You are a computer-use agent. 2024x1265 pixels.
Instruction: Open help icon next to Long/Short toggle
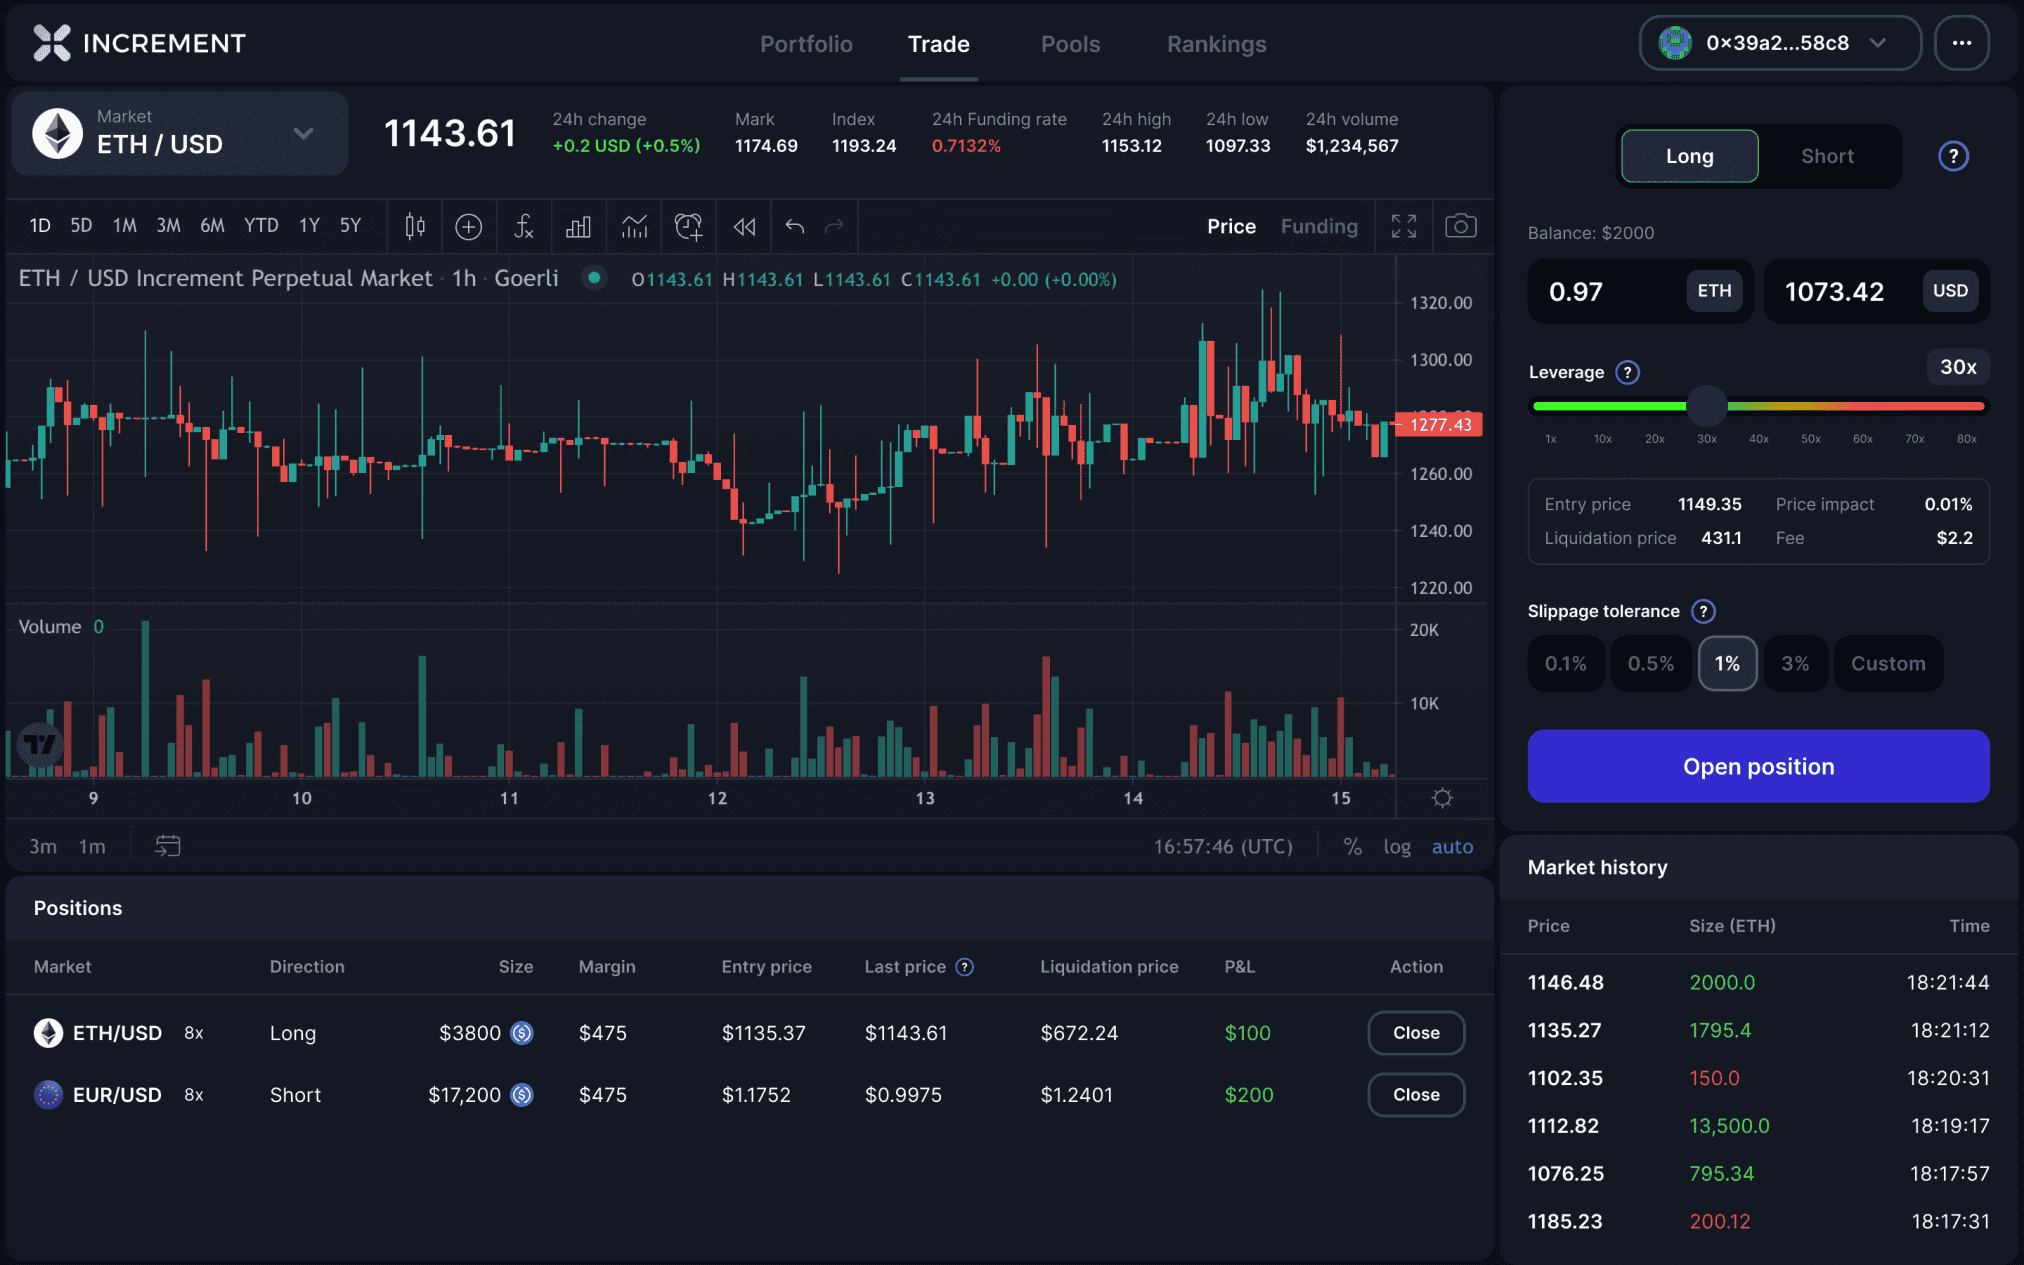[x=1953, y=156]
